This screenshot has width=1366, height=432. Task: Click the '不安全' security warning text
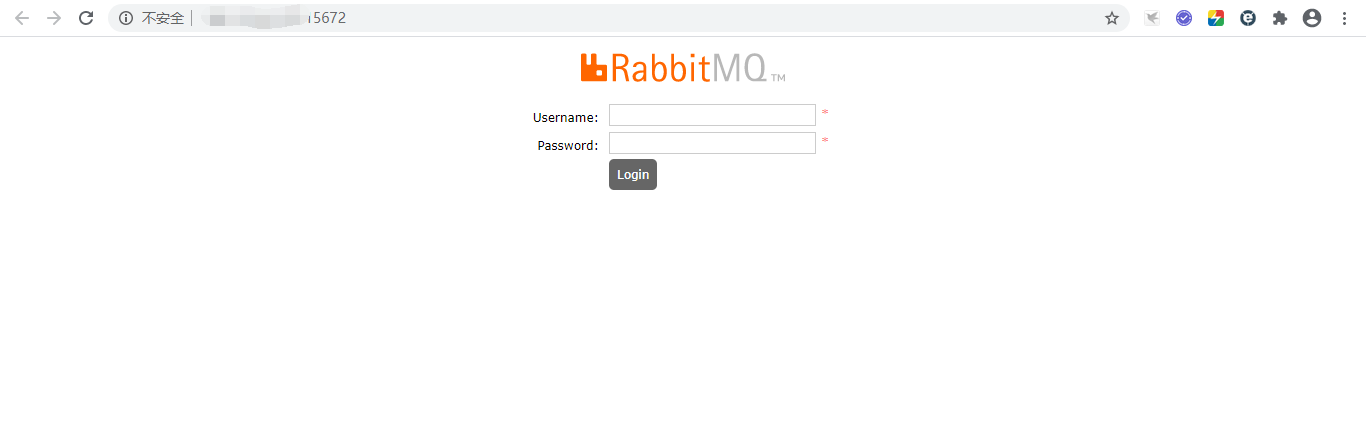coord(163,18)
